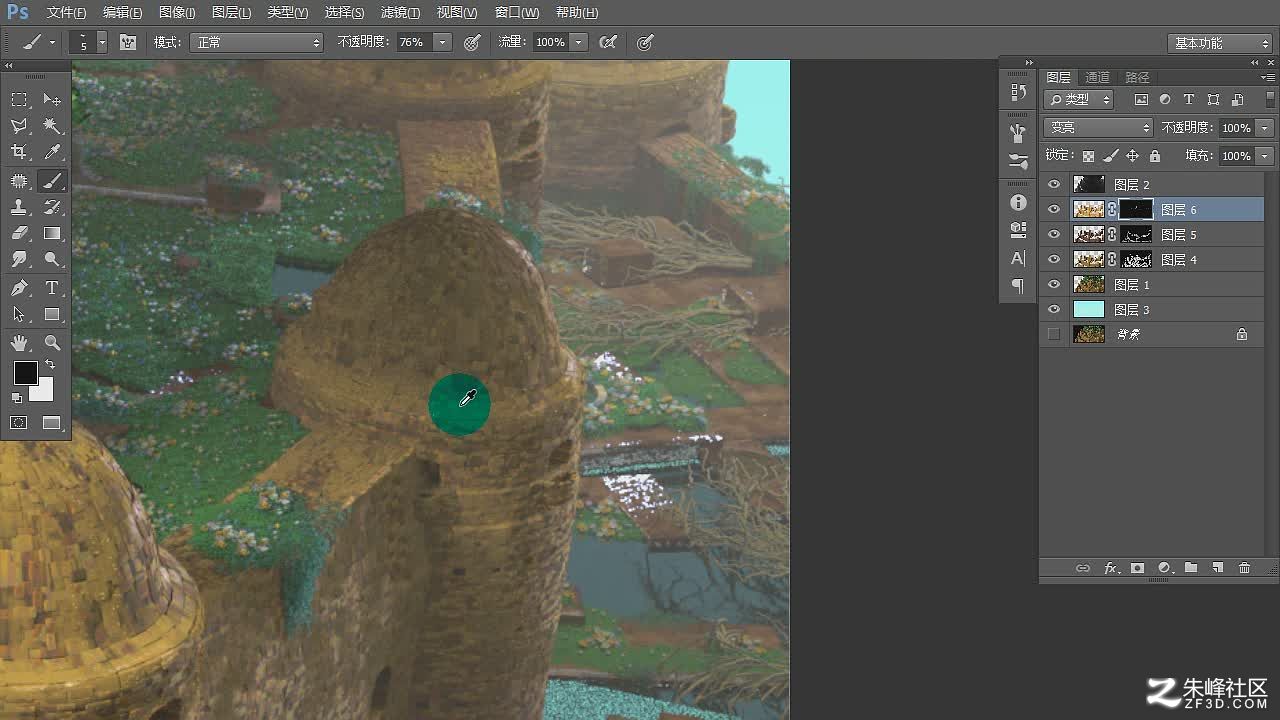Select the Polygonal Lasso tool
Viewport: 1280px width, 720px height.
19,126
